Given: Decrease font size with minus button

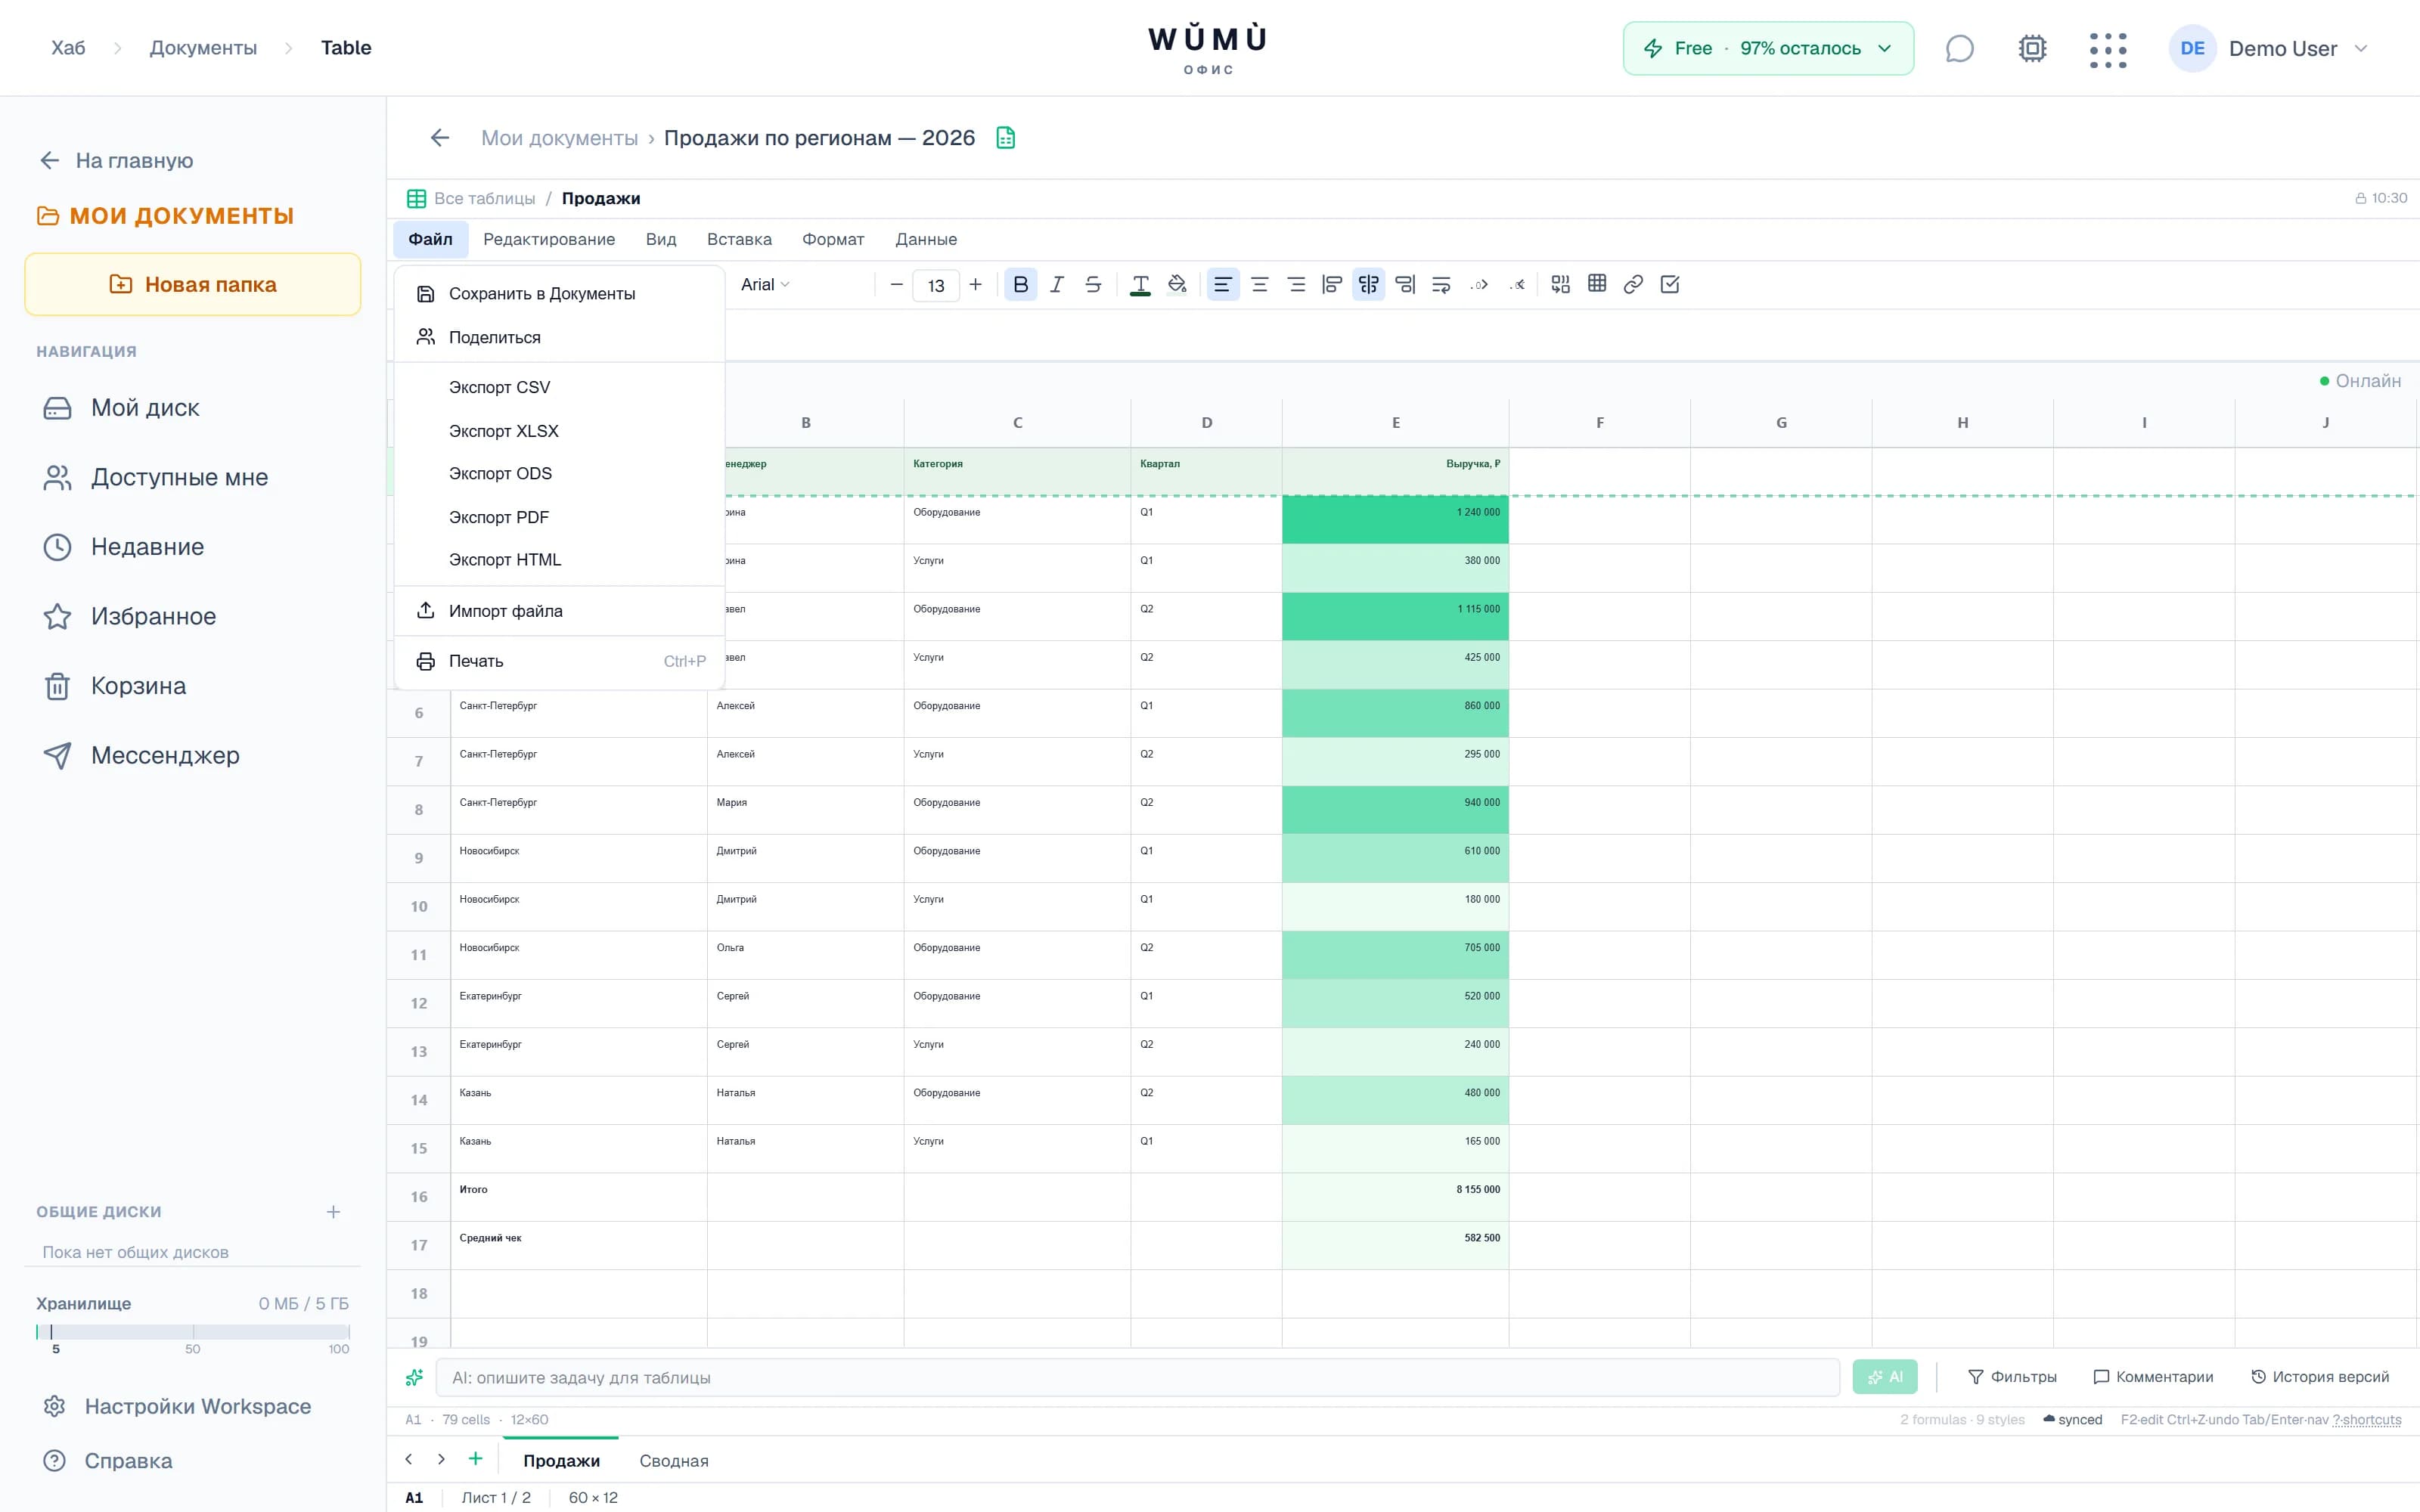Looking at the screenshot, I should 897,285.
